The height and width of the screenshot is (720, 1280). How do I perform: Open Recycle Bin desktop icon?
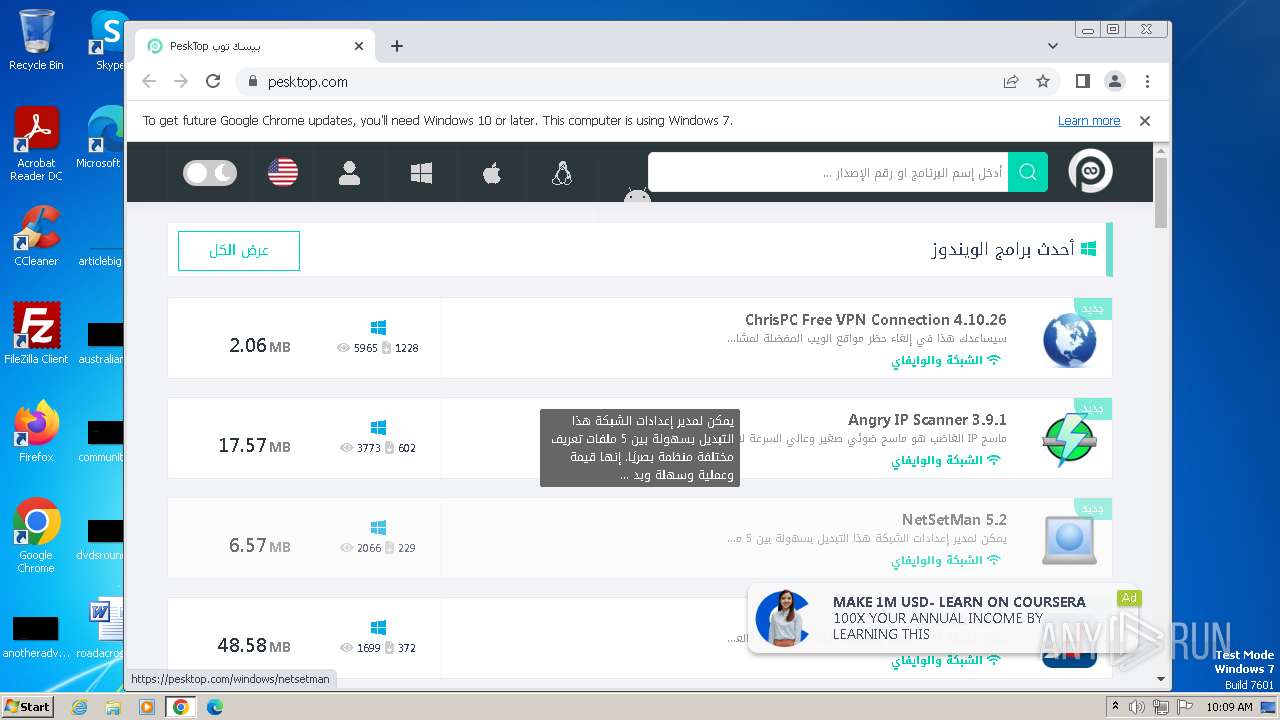(x=36, y=40)
